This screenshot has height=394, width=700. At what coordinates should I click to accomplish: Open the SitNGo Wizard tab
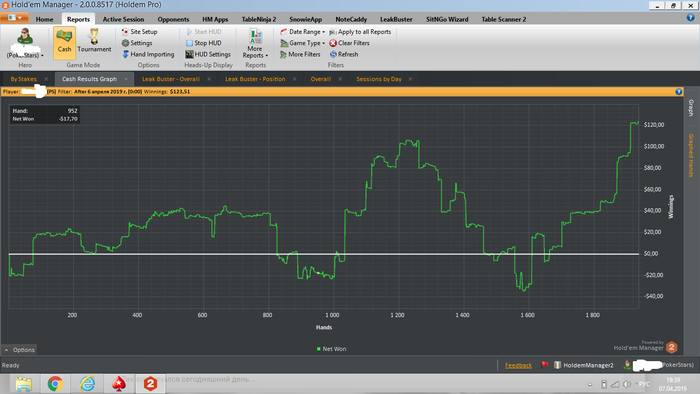[x=447, y=19]
